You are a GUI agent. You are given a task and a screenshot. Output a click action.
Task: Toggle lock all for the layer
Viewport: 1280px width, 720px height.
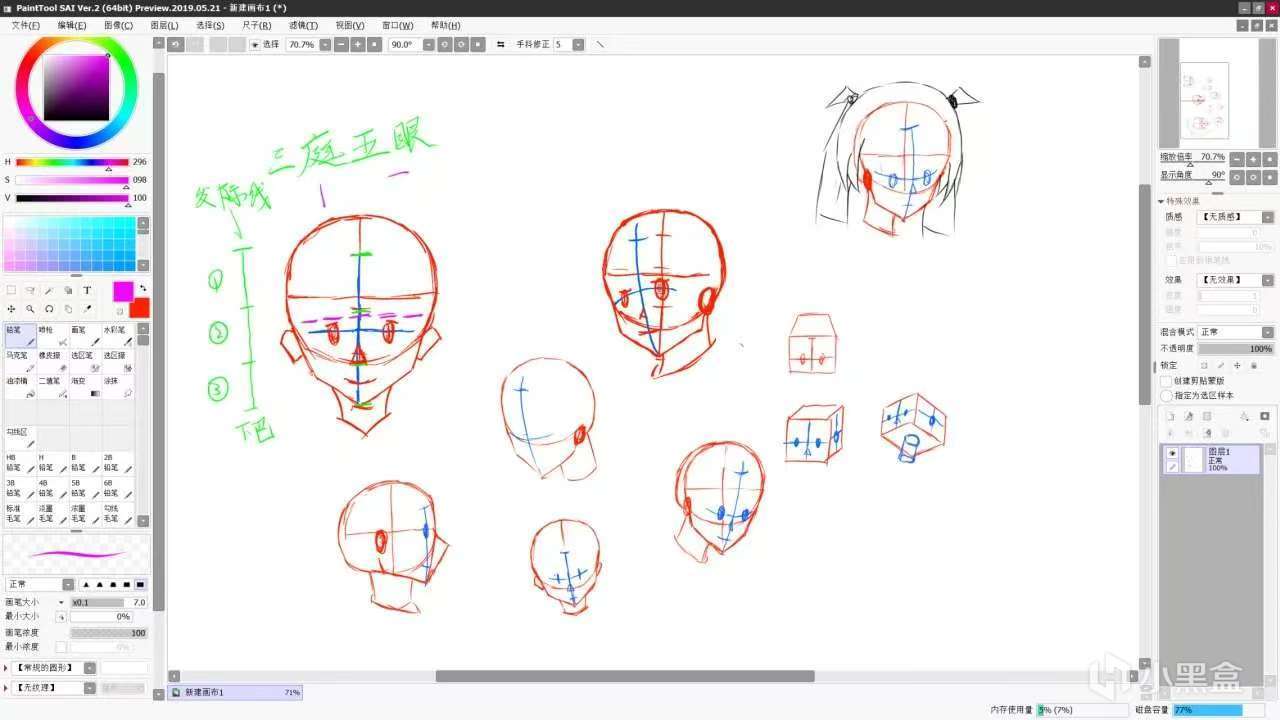[1253, 365]
